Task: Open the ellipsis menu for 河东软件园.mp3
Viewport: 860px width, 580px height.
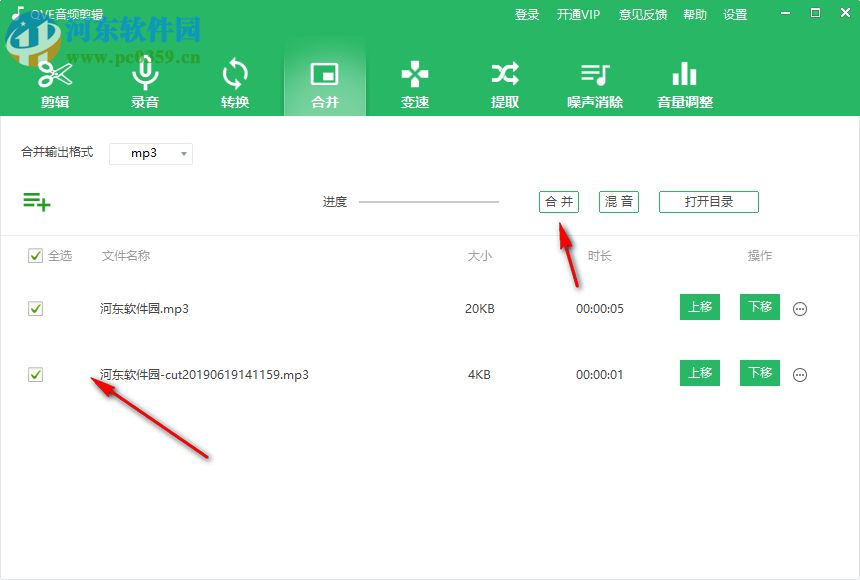Action: pyautogui.click(x=800, y=308)
